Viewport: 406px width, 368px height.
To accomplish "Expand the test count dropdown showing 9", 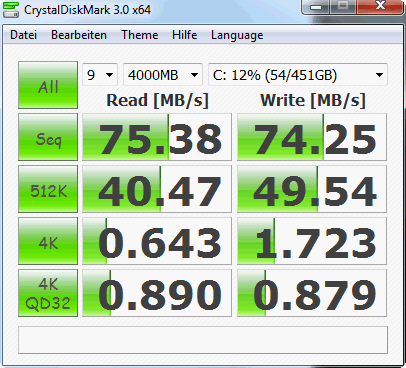I will click(100, 75).
